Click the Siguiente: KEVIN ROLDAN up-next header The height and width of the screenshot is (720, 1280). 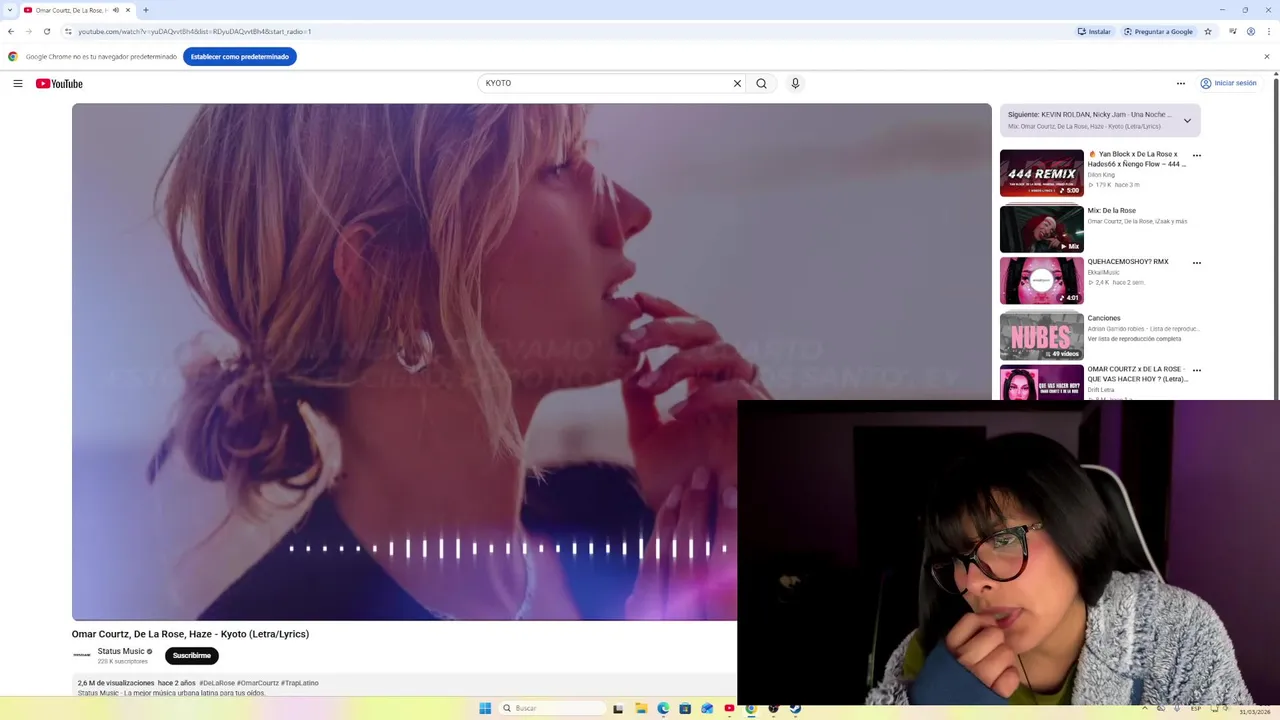[x=1090, y=115]
